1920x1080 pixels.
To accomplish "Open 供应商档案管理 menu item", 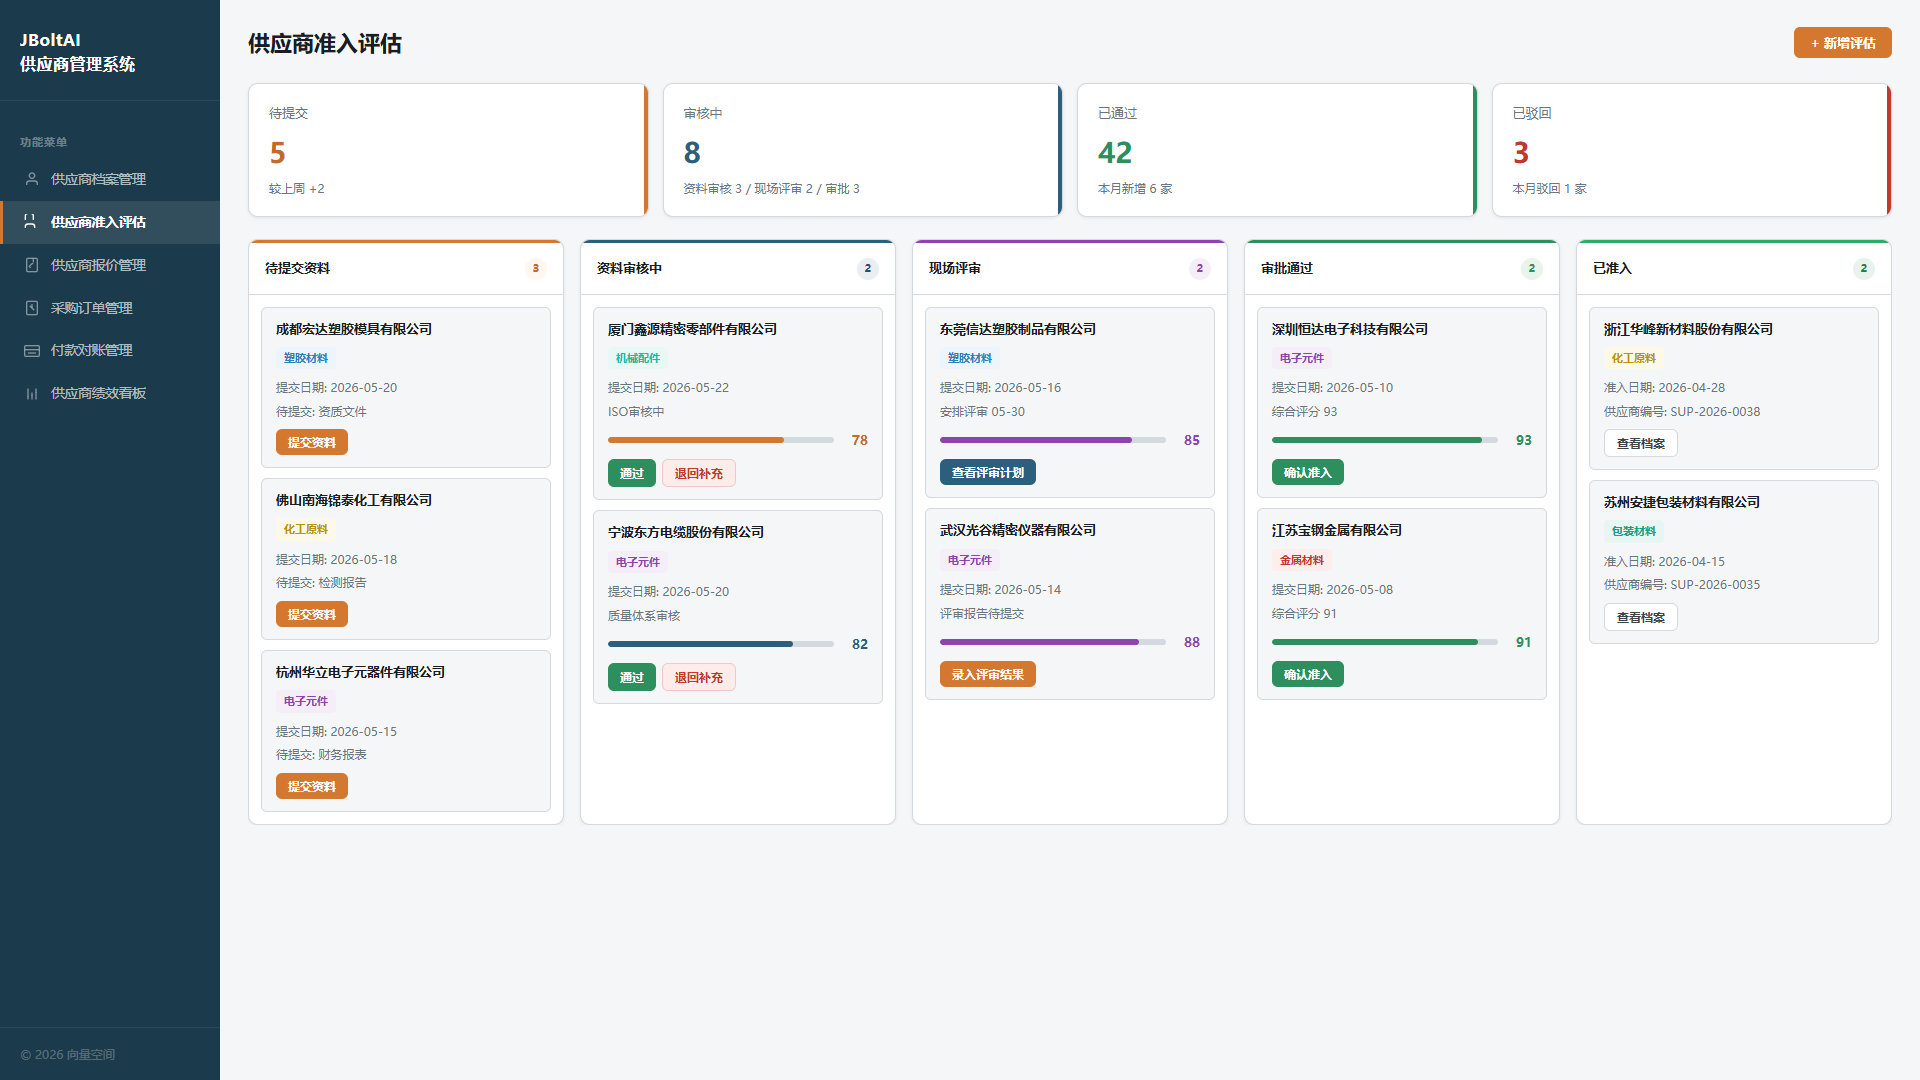I will pos(110,179).
